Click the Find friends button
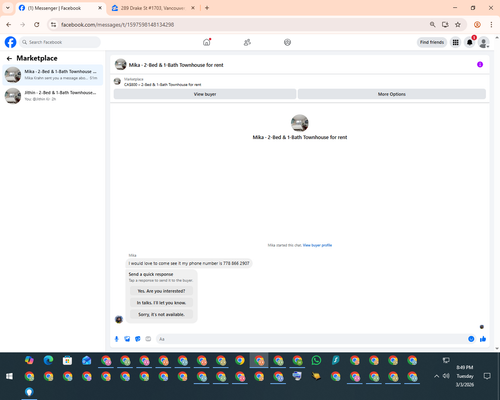Image resolution: width=500 pixels, height=400 pixels. 432,42
